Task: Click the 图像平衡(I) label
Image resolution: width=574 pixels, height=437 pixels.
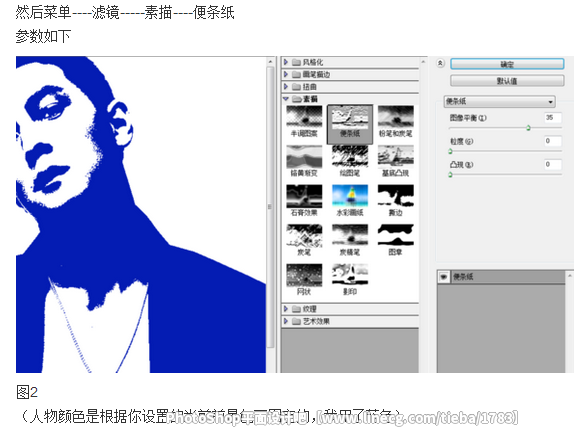Action: pos(468,118)
